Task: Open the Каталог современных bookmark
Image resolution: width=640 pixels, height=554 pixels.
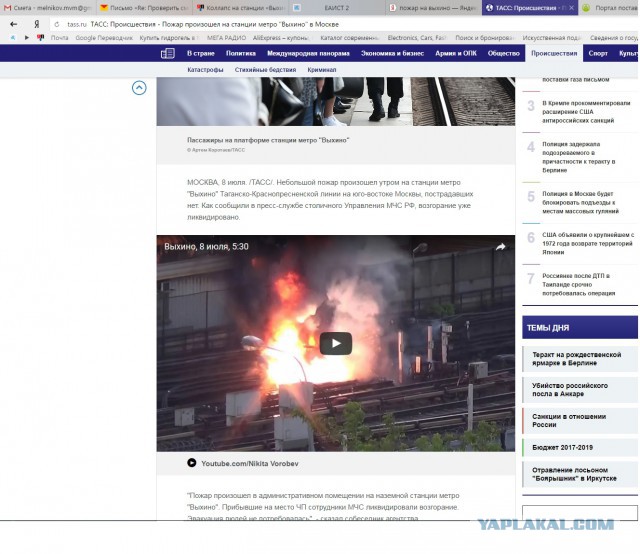Action: 350,38
